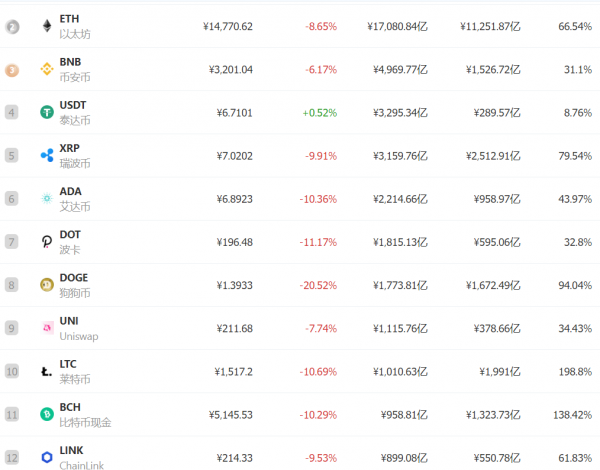The height and width of the screenshot is (470, 600).
Task: Click the rank 12 badge
Action: [x=12, y=456]
